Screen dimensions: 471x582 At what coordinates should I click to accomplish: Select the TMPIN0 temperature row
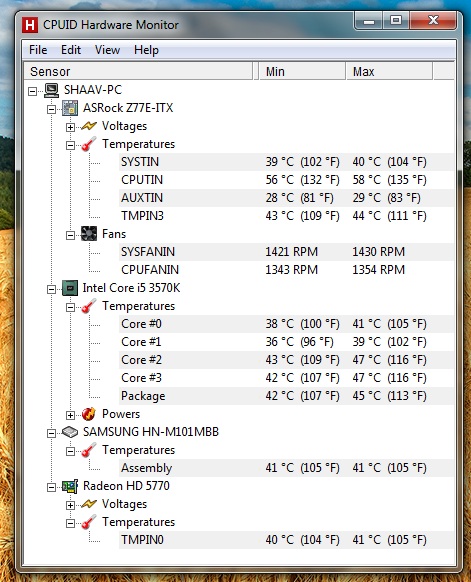pyautogui.click(x=286, y=540)
